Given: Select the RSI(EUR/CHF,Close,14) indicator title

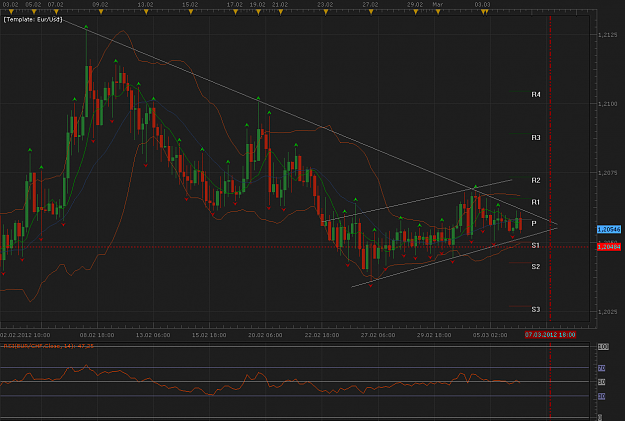Looking at the screenshot, I should coord(49,346).
